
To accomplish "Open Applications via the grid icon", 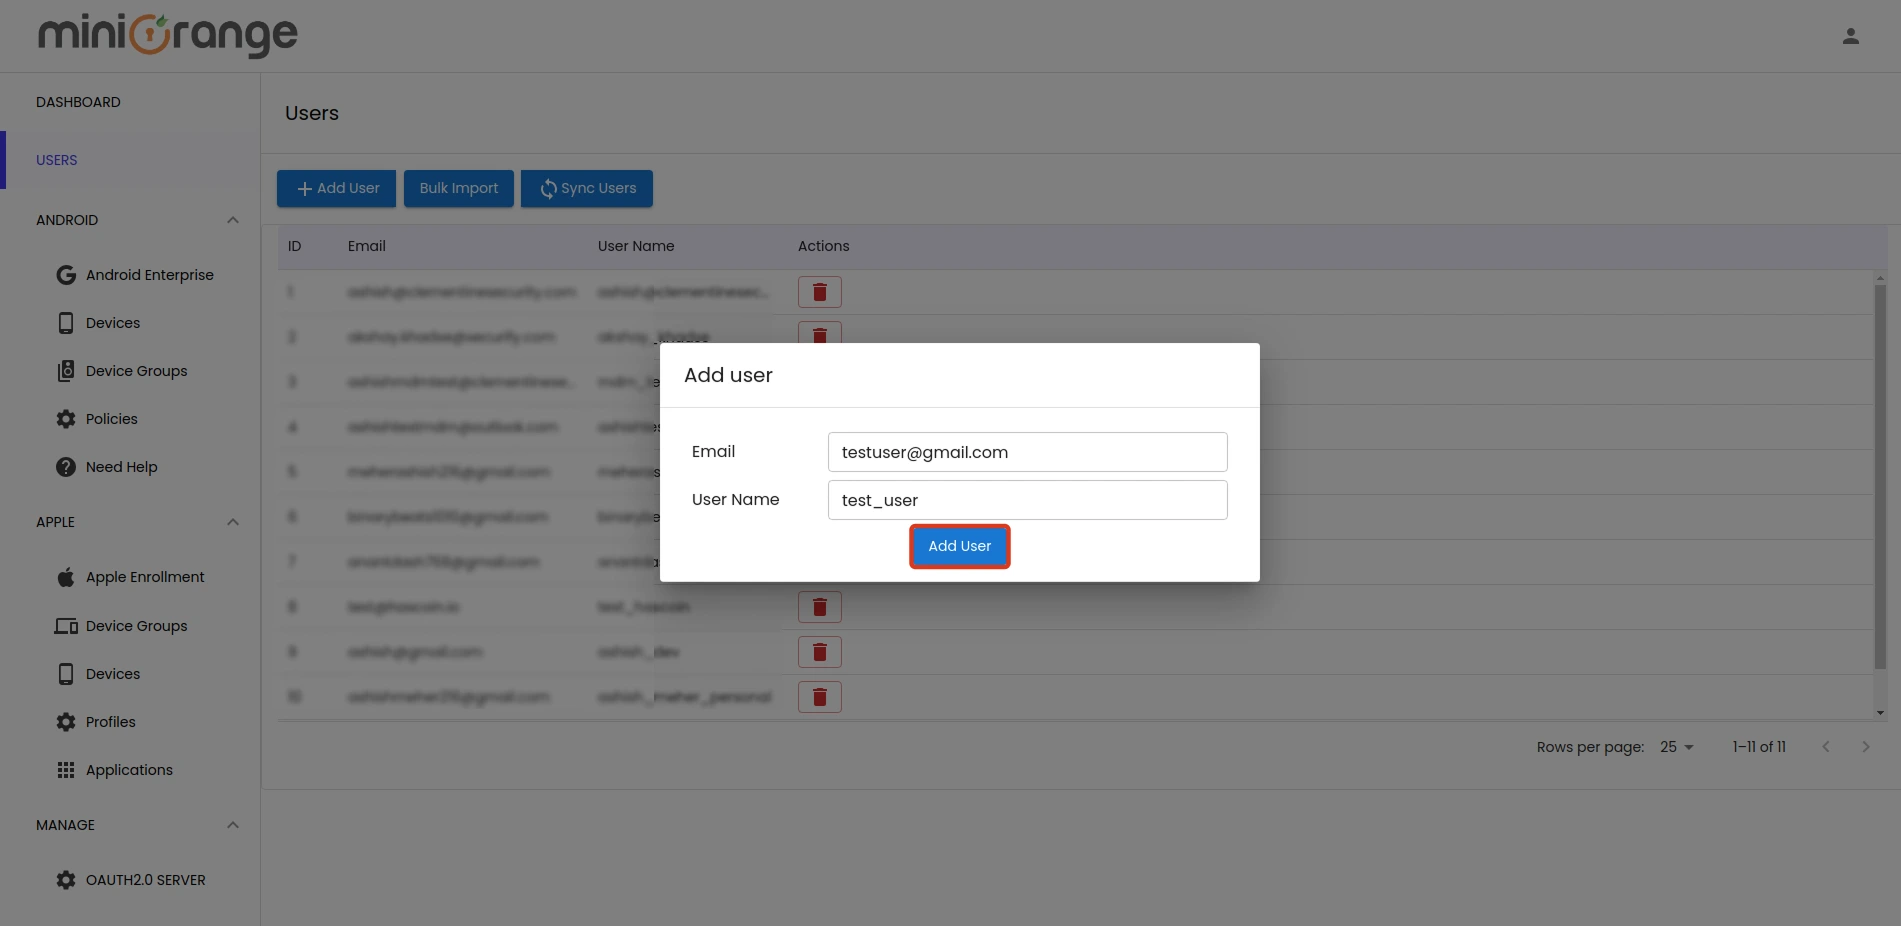I will 66,769.
